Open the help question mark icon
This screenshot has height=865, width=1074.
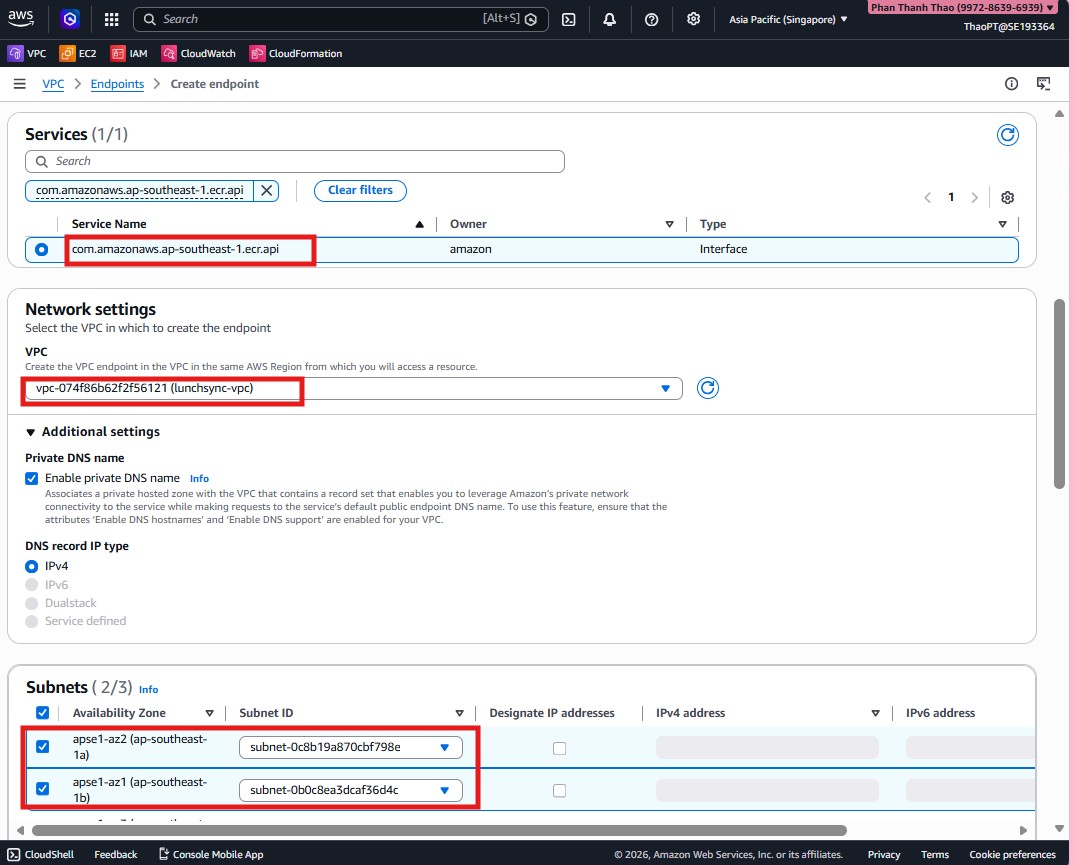(651, 19)
